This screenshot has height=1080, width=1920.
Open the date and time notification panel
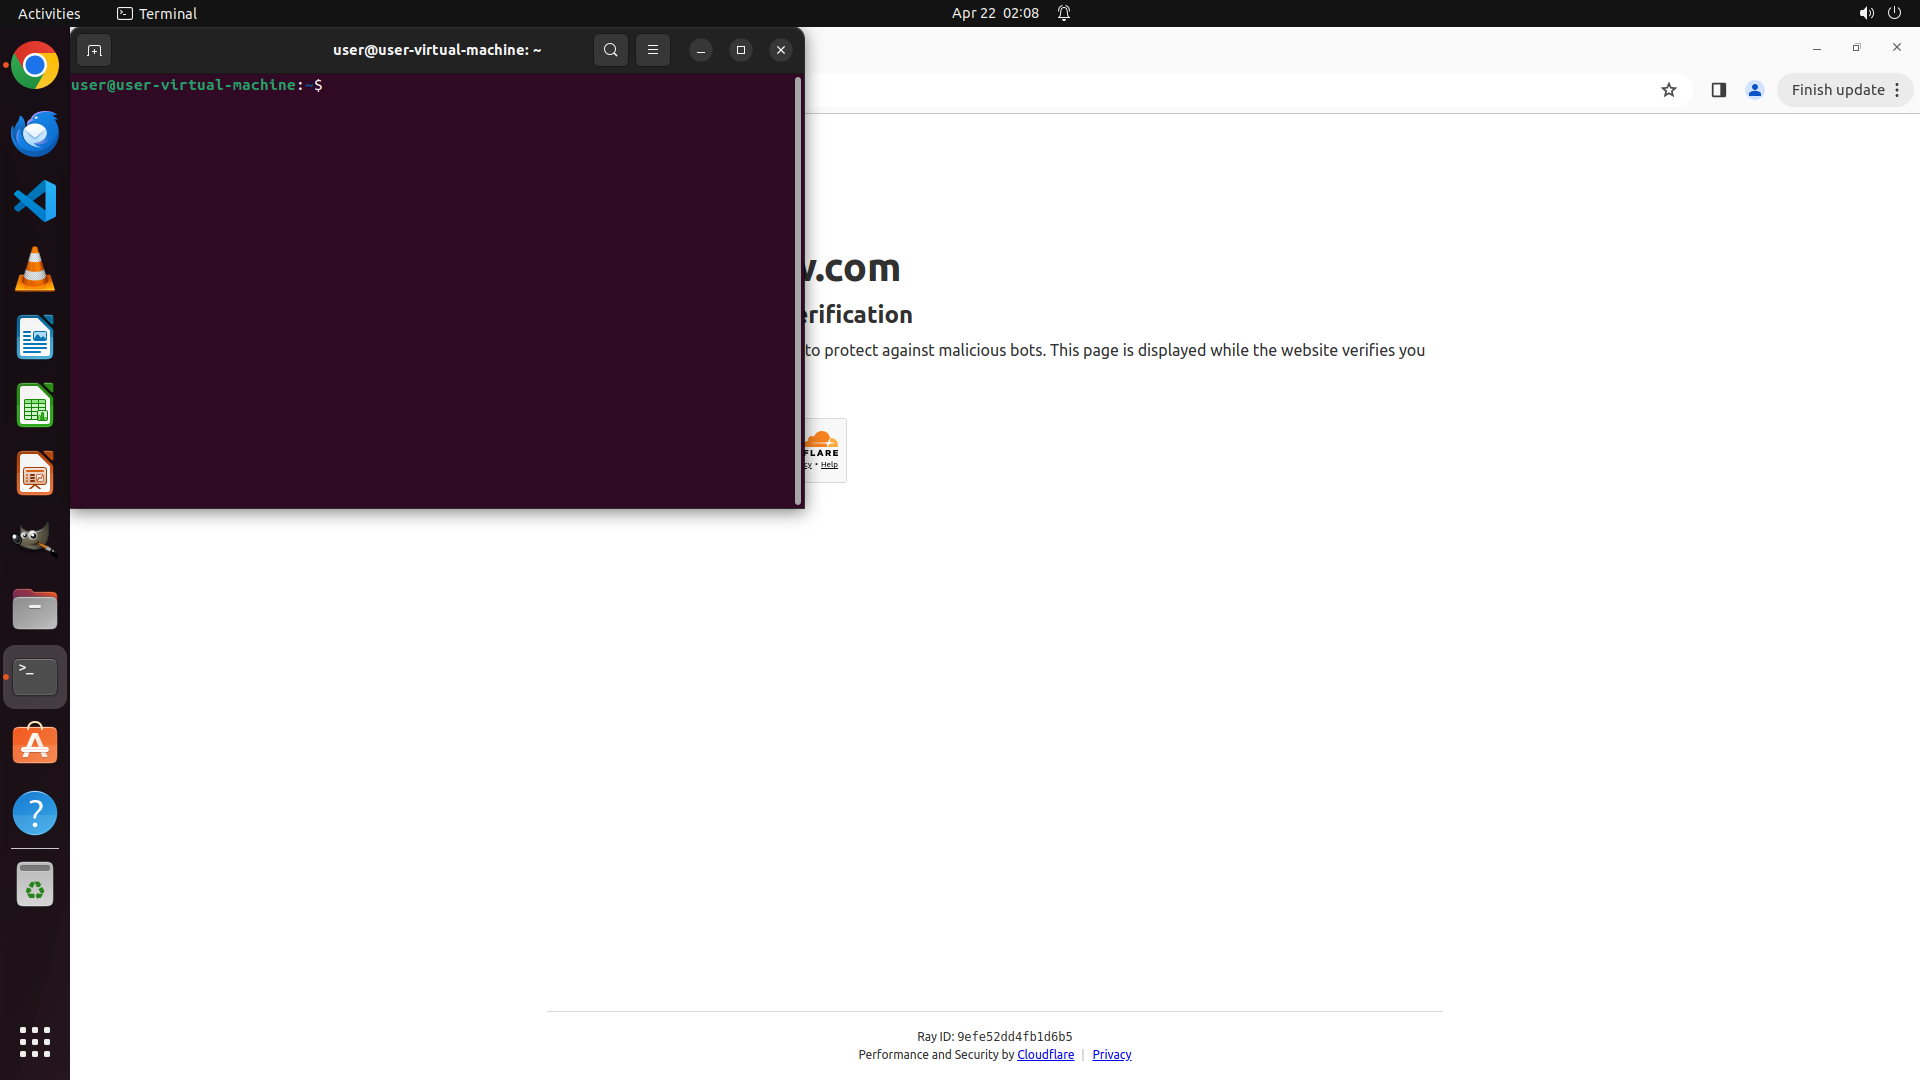(995, 13)
